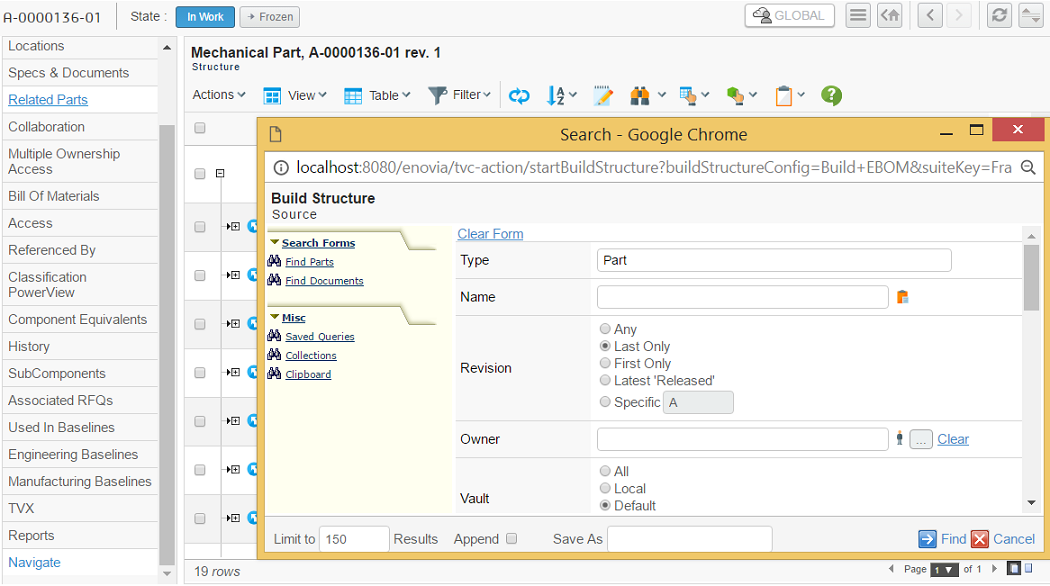Image resolution: width=1050 pixels, height=586 pixels.
Task: Click the hamburger menu icon near GLOBAL
Action: pyautogui.click(x=857, y=16)
